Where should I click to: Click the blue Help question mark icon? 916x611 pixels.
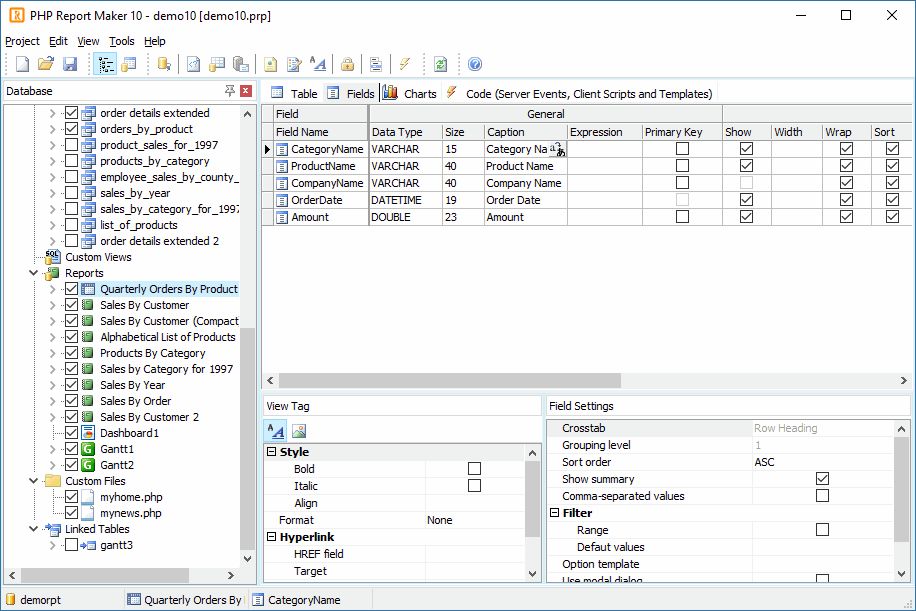pos(475,64)
